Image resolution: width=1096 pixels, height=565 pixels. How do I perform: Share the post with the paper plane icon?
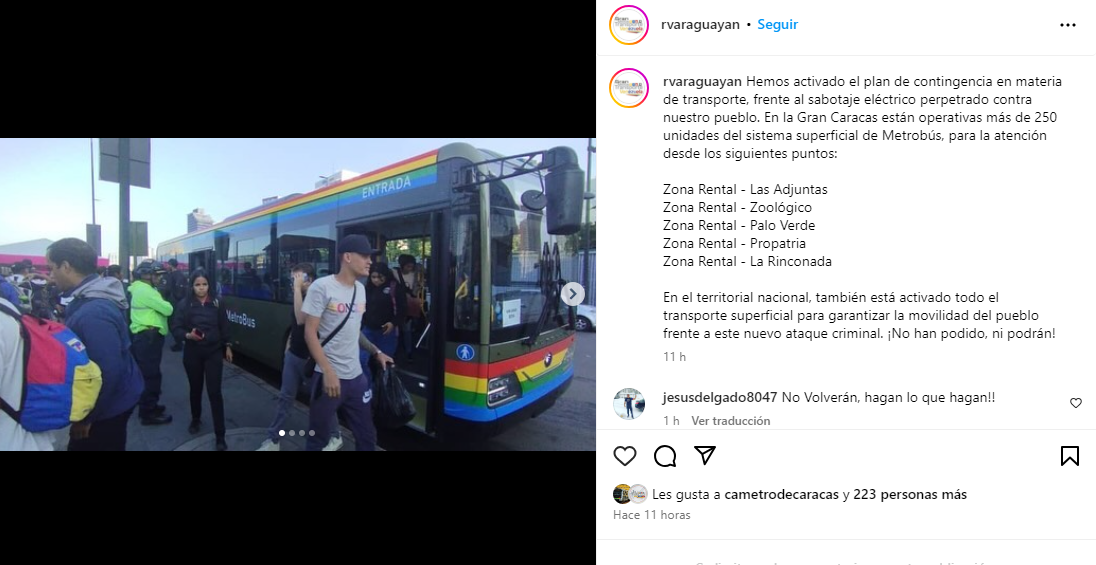coord(705,456)
